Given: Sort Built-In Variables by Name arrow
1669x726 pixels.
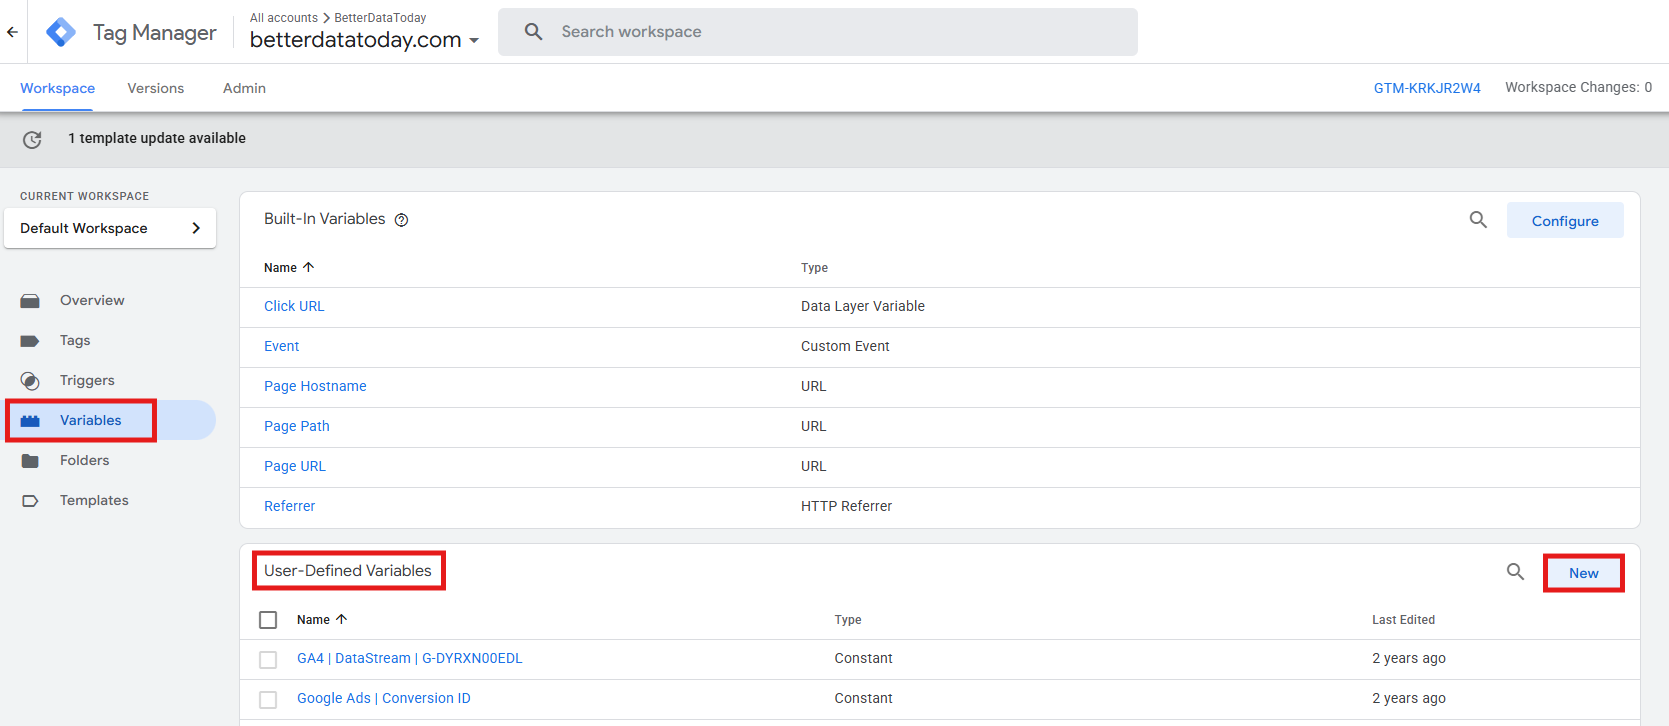Looking at the screenshot, I should tap(308, 267).
